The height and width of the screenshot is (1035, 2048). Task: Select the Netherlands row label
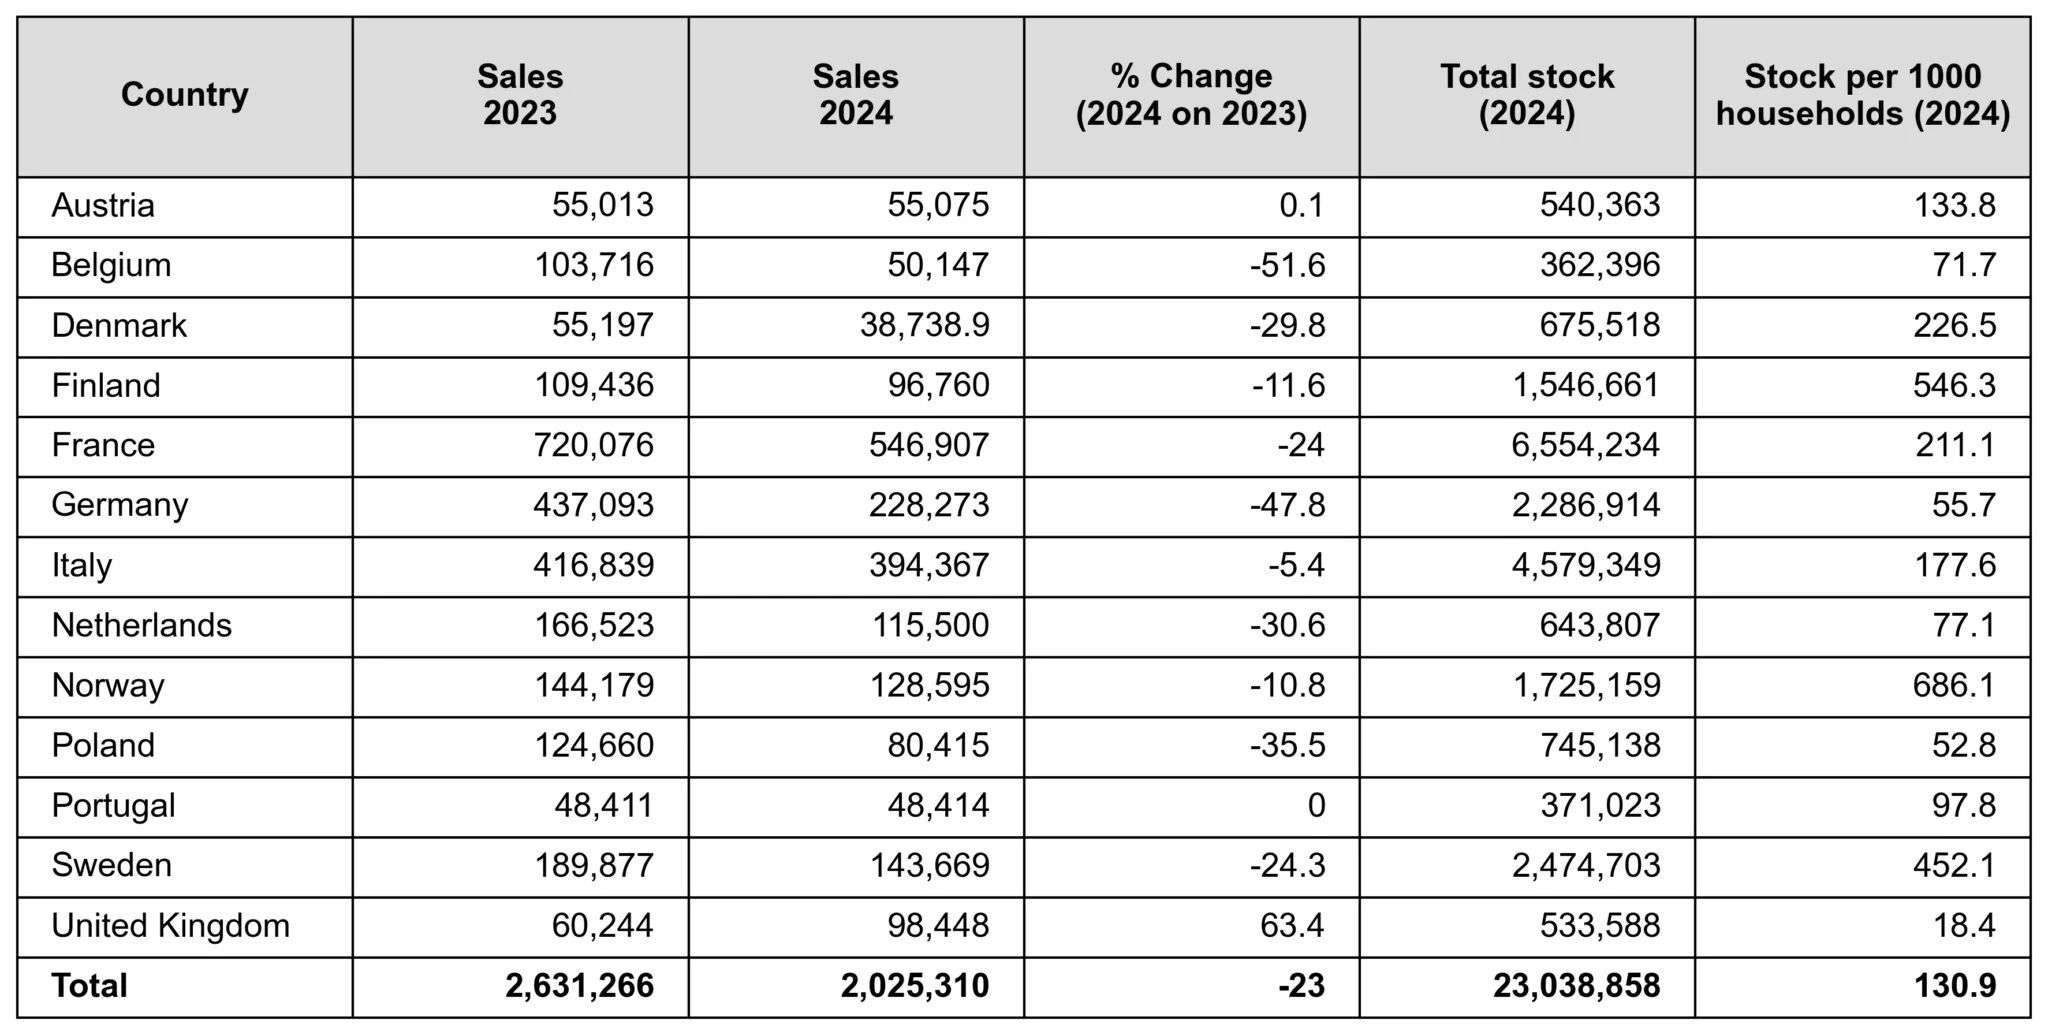(142, 626)
